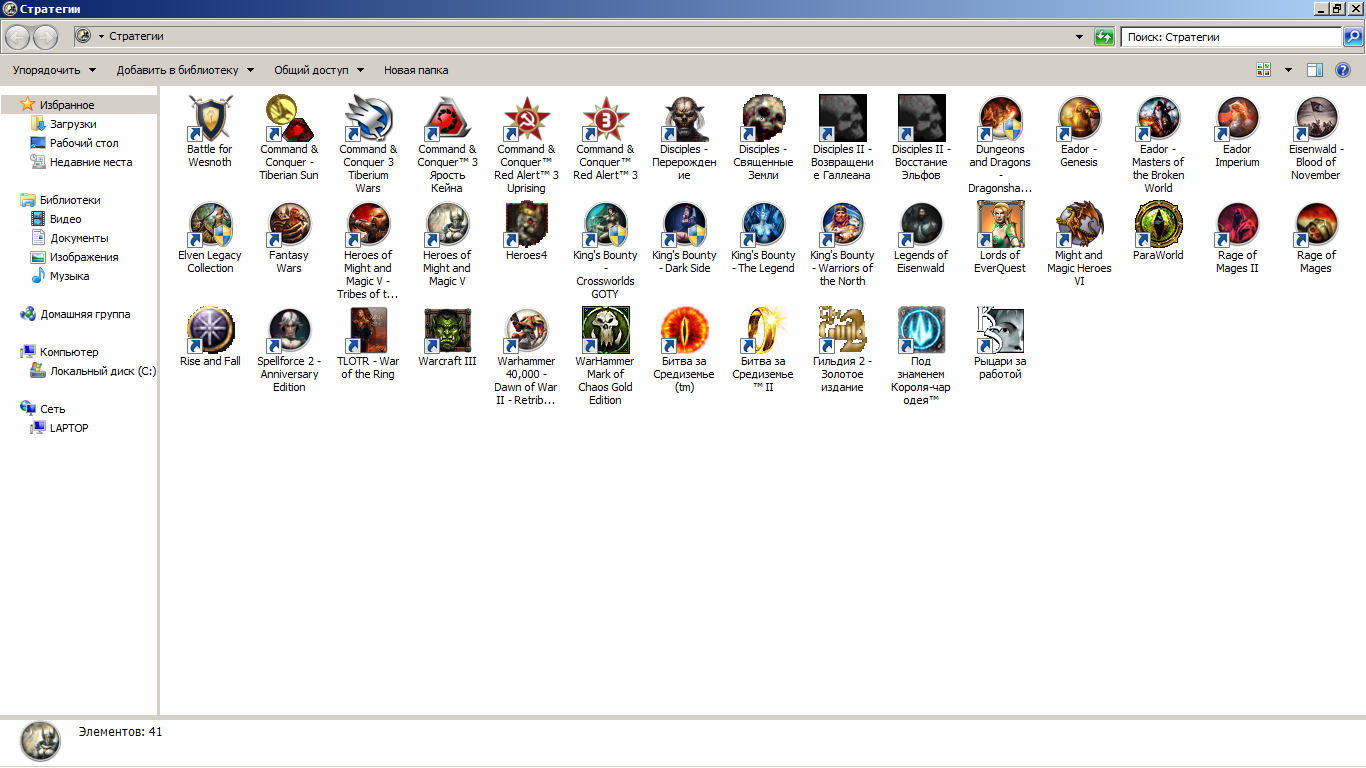Select TLOTR - War of the Ring icon
Screen dimensions: 1366x768
368,331
